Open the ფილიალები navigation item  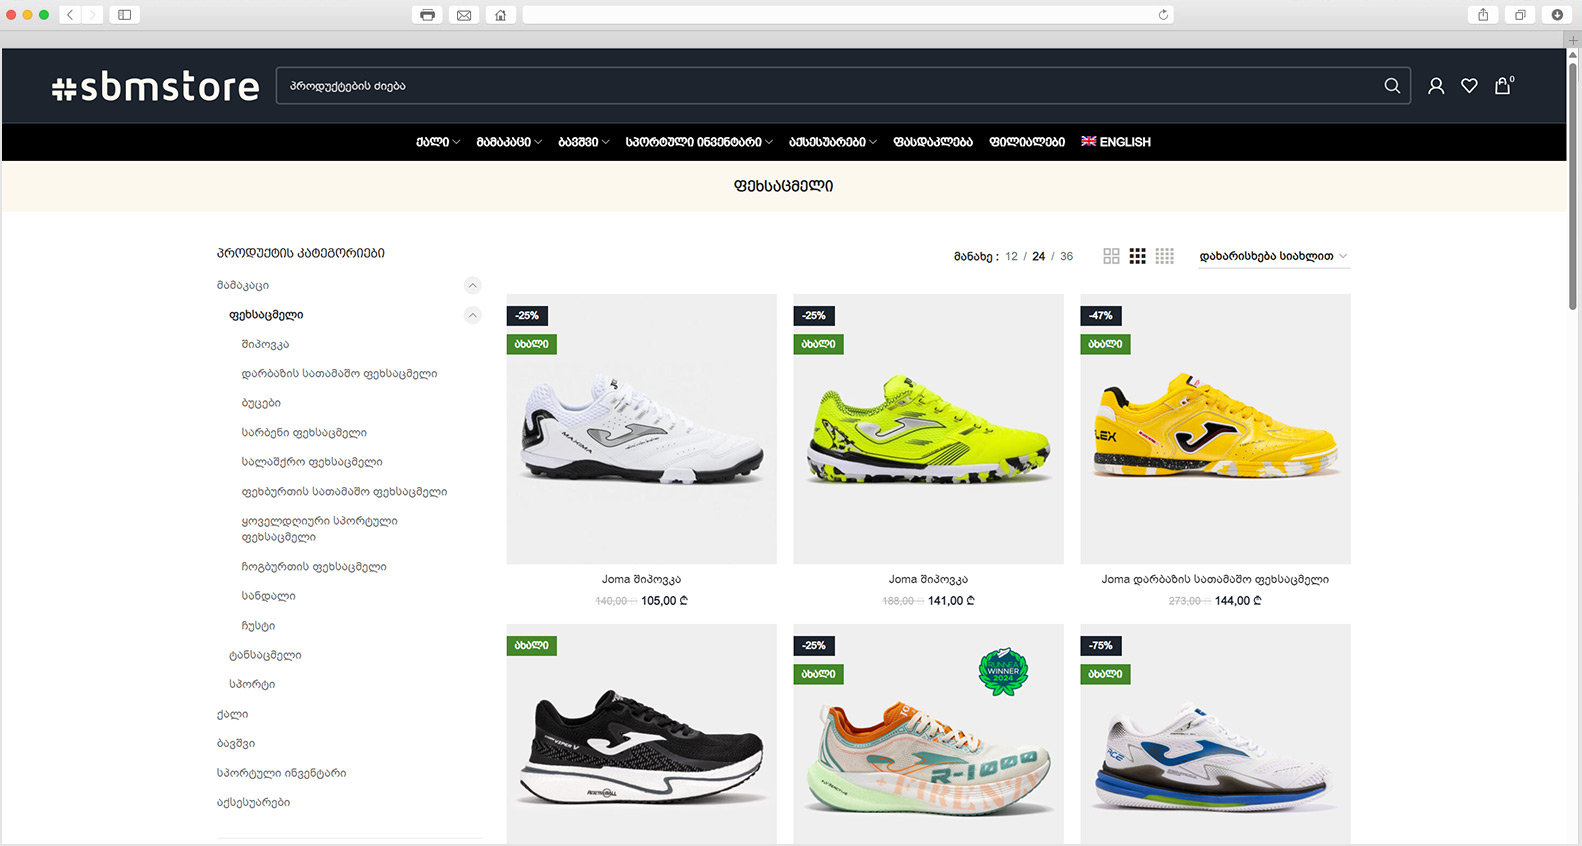[x=1027, y=142]
